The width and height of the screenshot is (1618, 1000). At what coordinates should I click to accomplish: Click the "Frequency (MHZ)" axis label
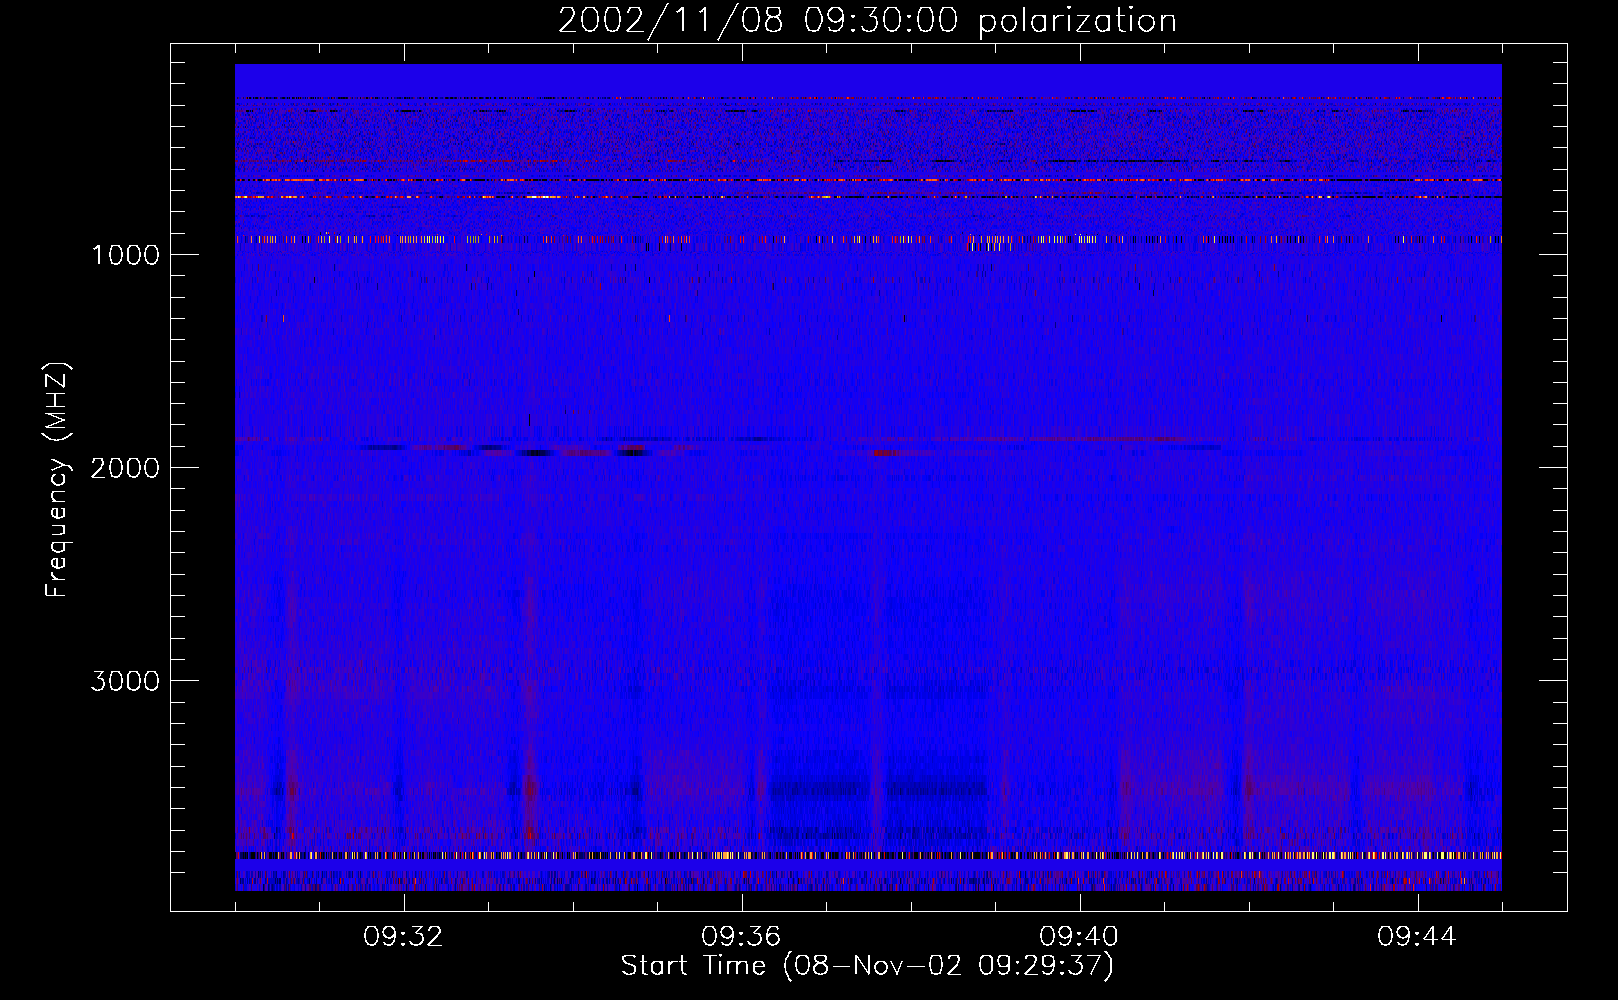click(x=57, y=480)
